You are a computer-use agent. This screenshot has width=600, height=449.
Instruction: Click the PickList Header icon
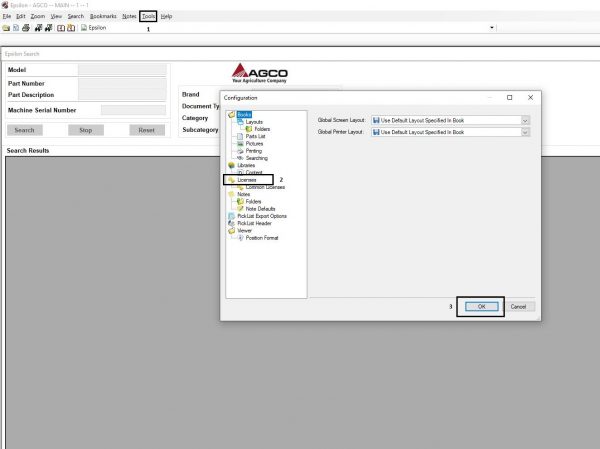click(x=232, y=223)
